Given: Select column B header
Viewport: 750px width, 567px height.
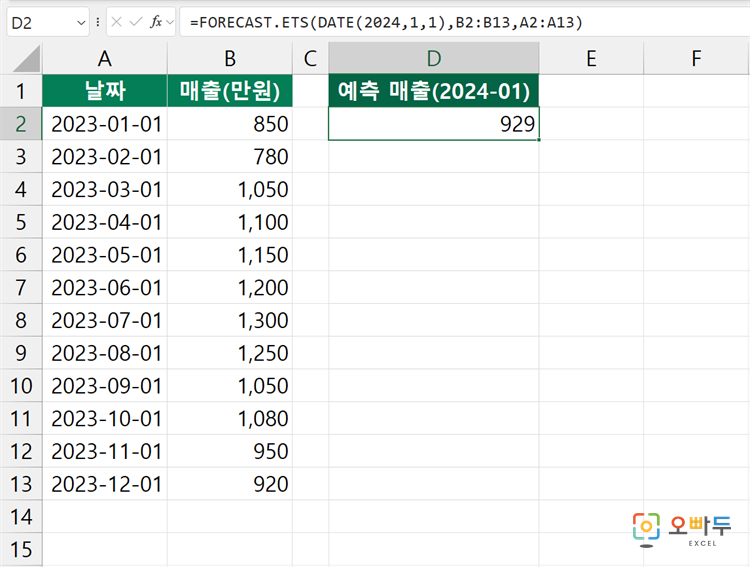Looking at the screenshot, I should click(230, 58).
